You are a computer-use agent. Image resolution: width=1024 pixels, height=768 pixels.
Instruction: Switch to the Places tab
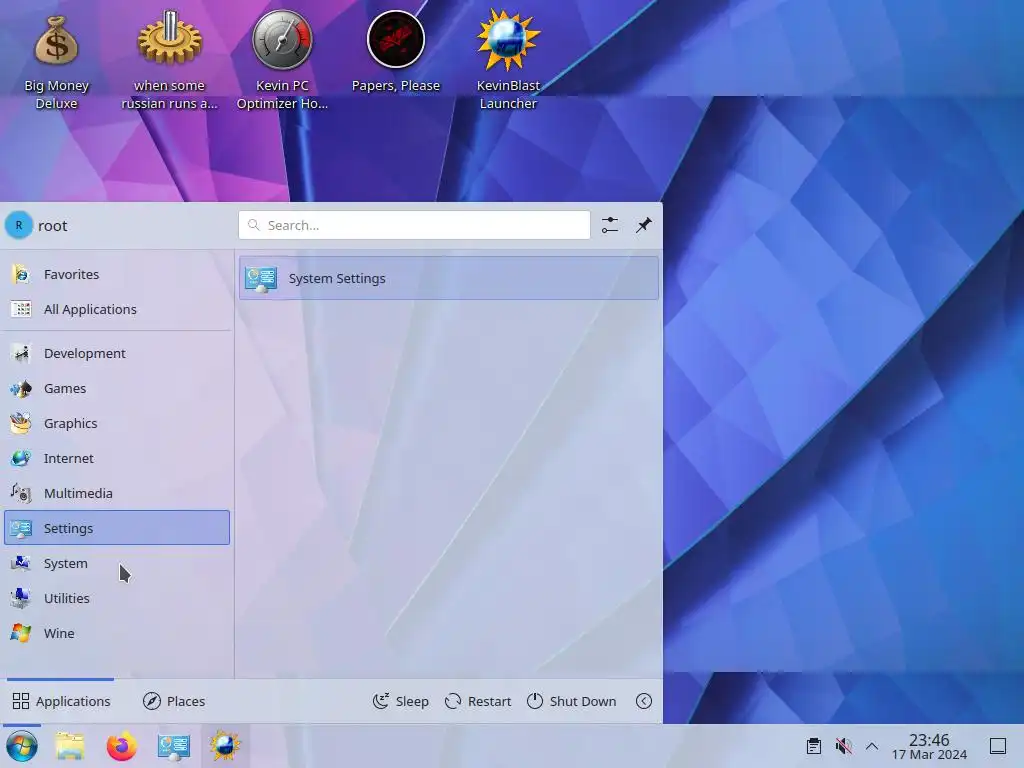pos(174,701)
